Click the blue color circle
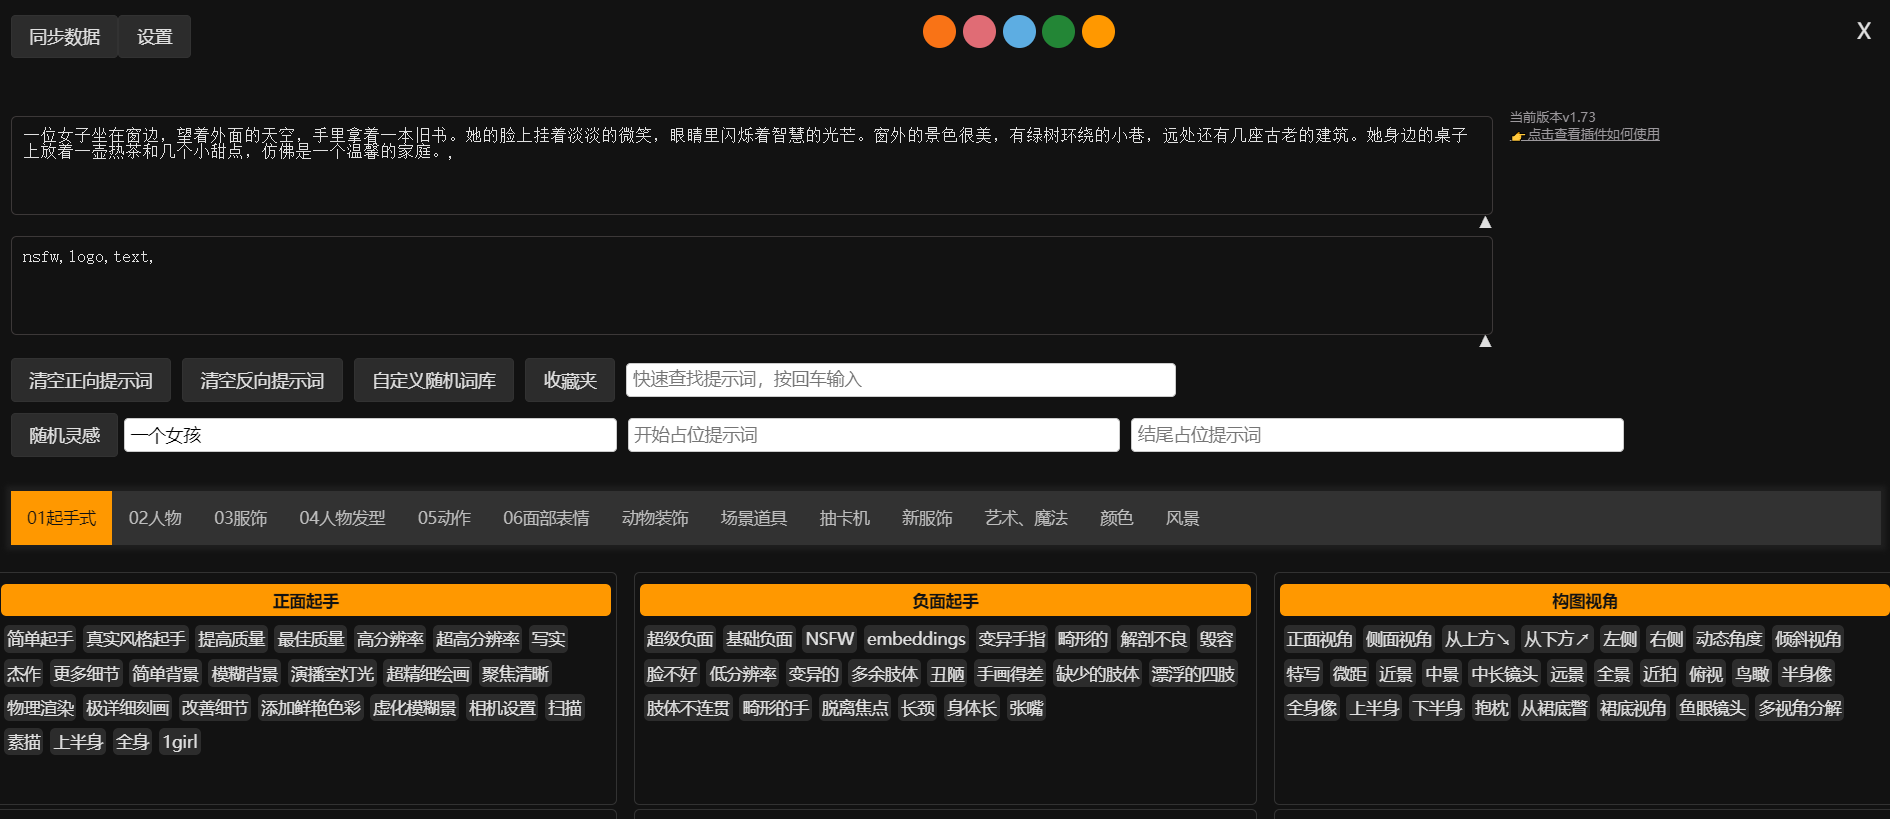The image size is (1890, 819). (1018, 32)
